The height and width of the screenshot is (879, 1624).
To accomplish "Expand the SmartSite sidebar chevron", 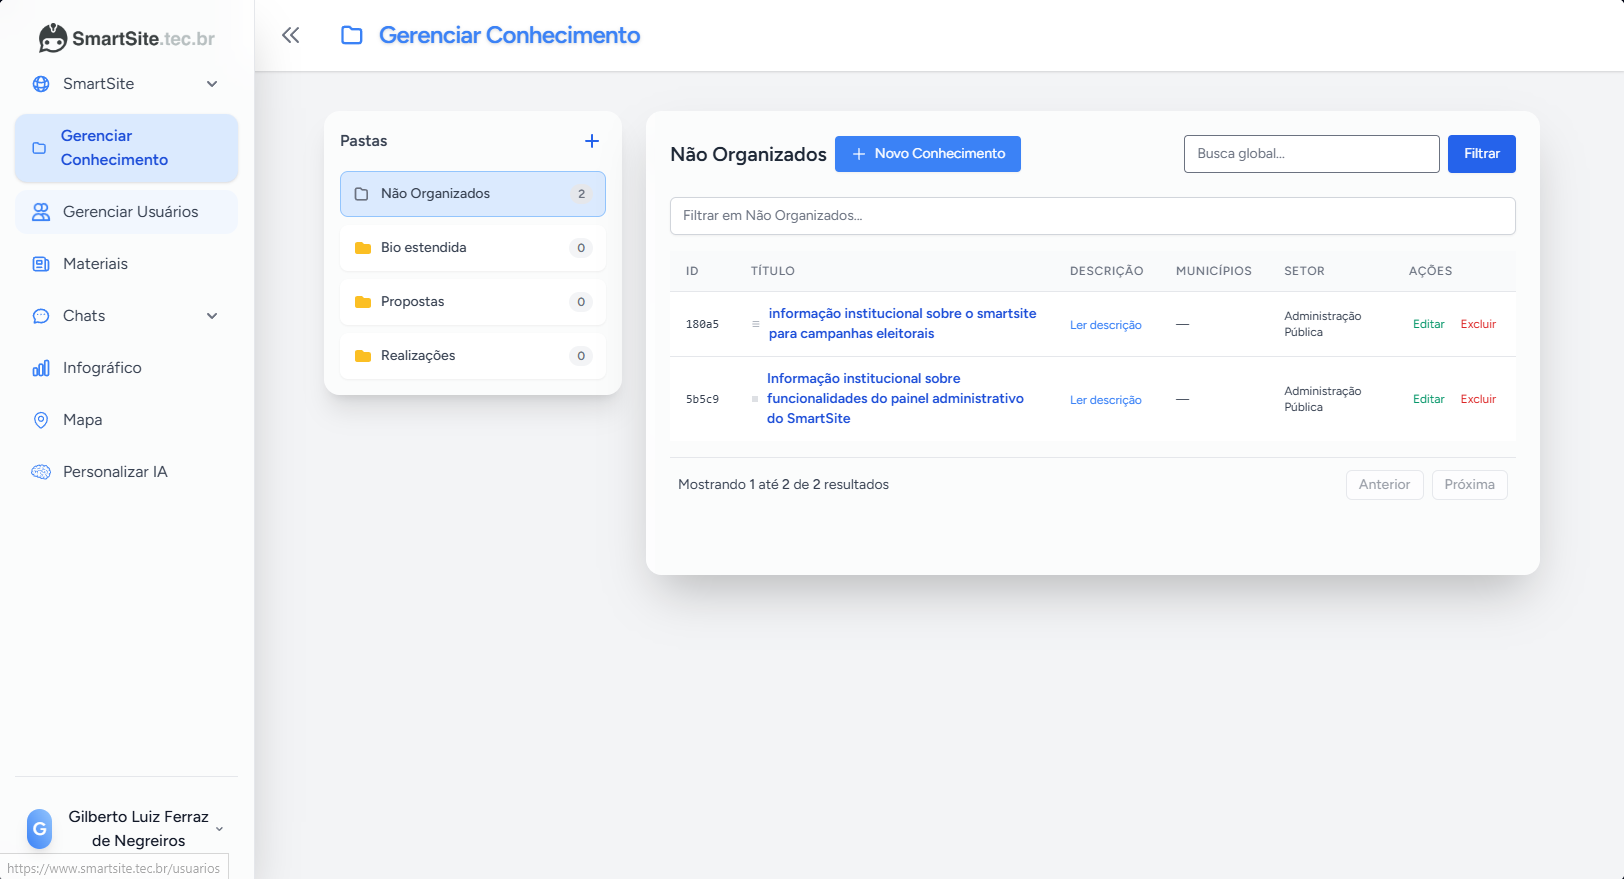I will 212,84.
